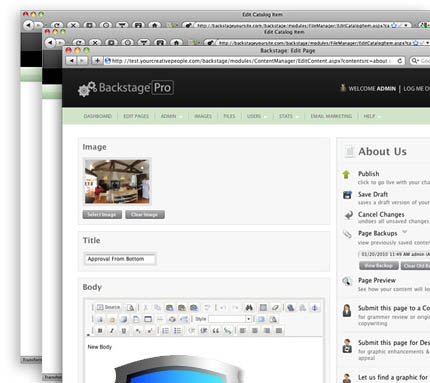Click the Find binoculars icon in editor
The width and height of the screenshot is (430, 383).
(x=249, y=308)
